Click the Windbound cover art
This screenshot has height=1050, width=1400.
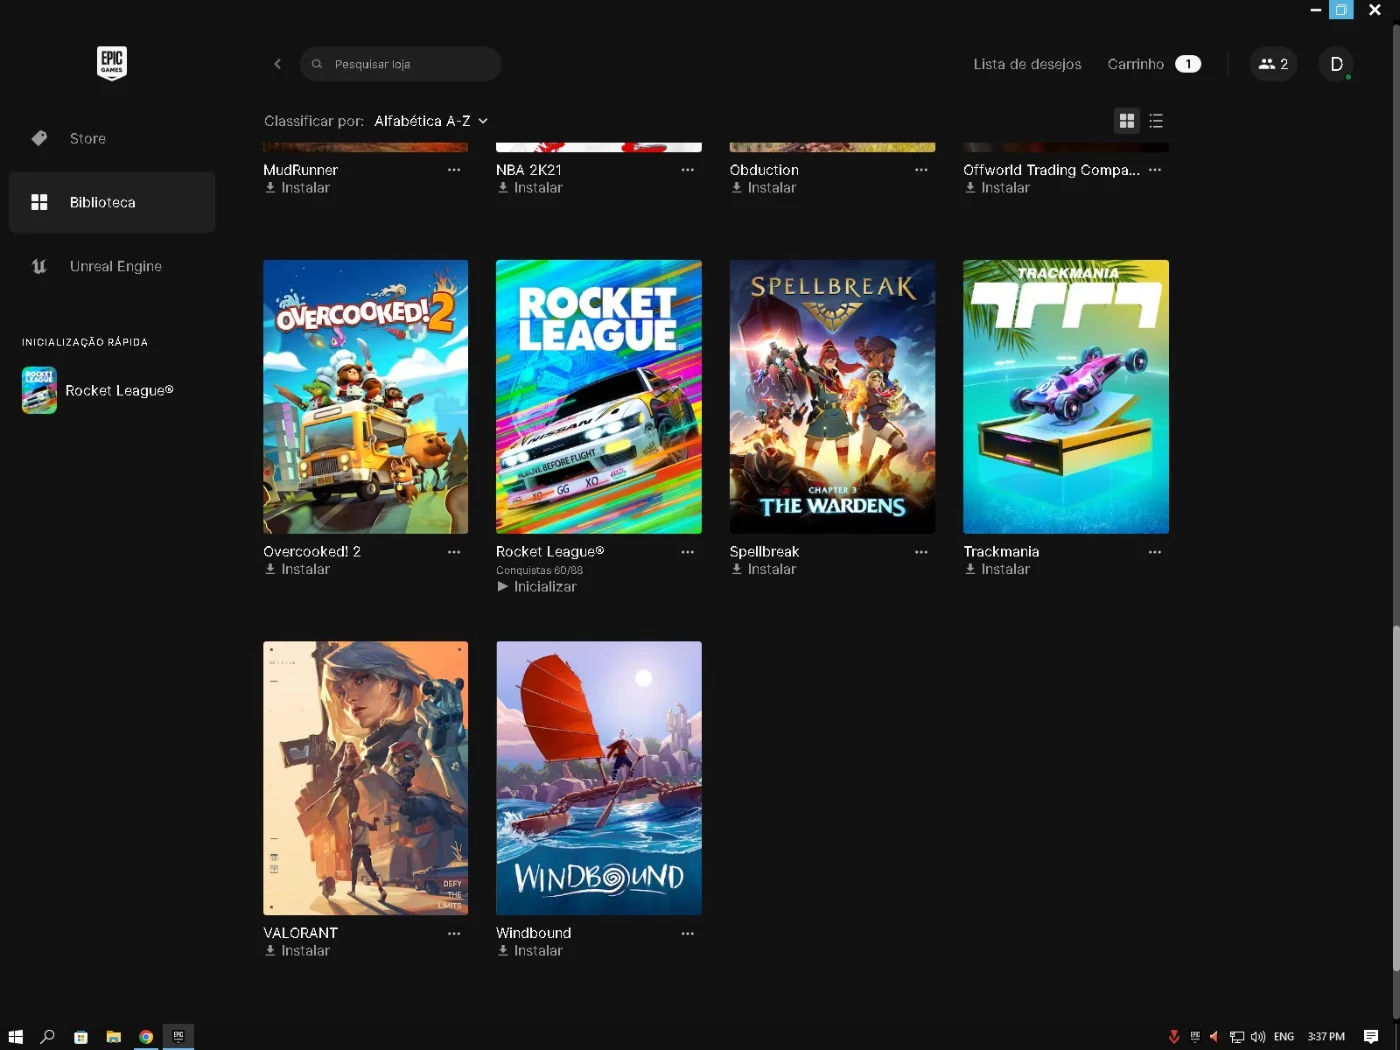pos(599,778)
